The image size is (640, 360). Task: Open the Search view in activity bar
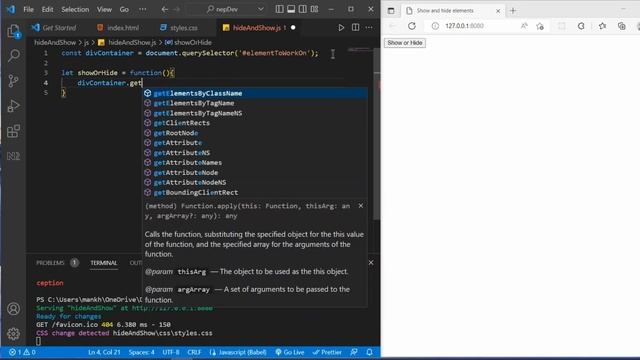coord(13,56)
